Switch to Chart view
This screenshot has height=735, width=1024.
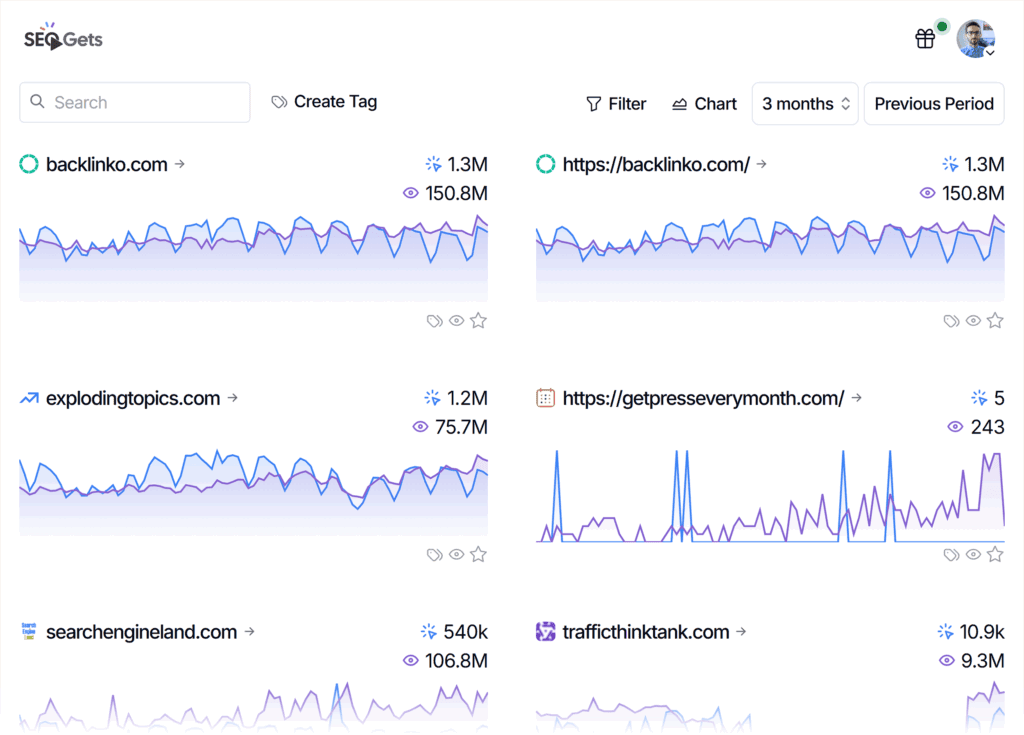coord(704,104)
